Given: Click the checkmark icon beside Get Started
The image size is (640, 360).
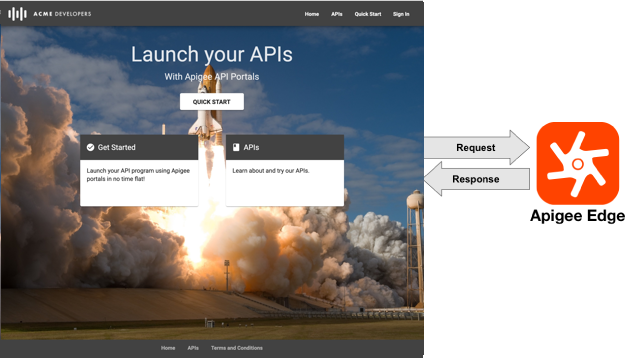Looking at the screenshot, I should [91, 147].
